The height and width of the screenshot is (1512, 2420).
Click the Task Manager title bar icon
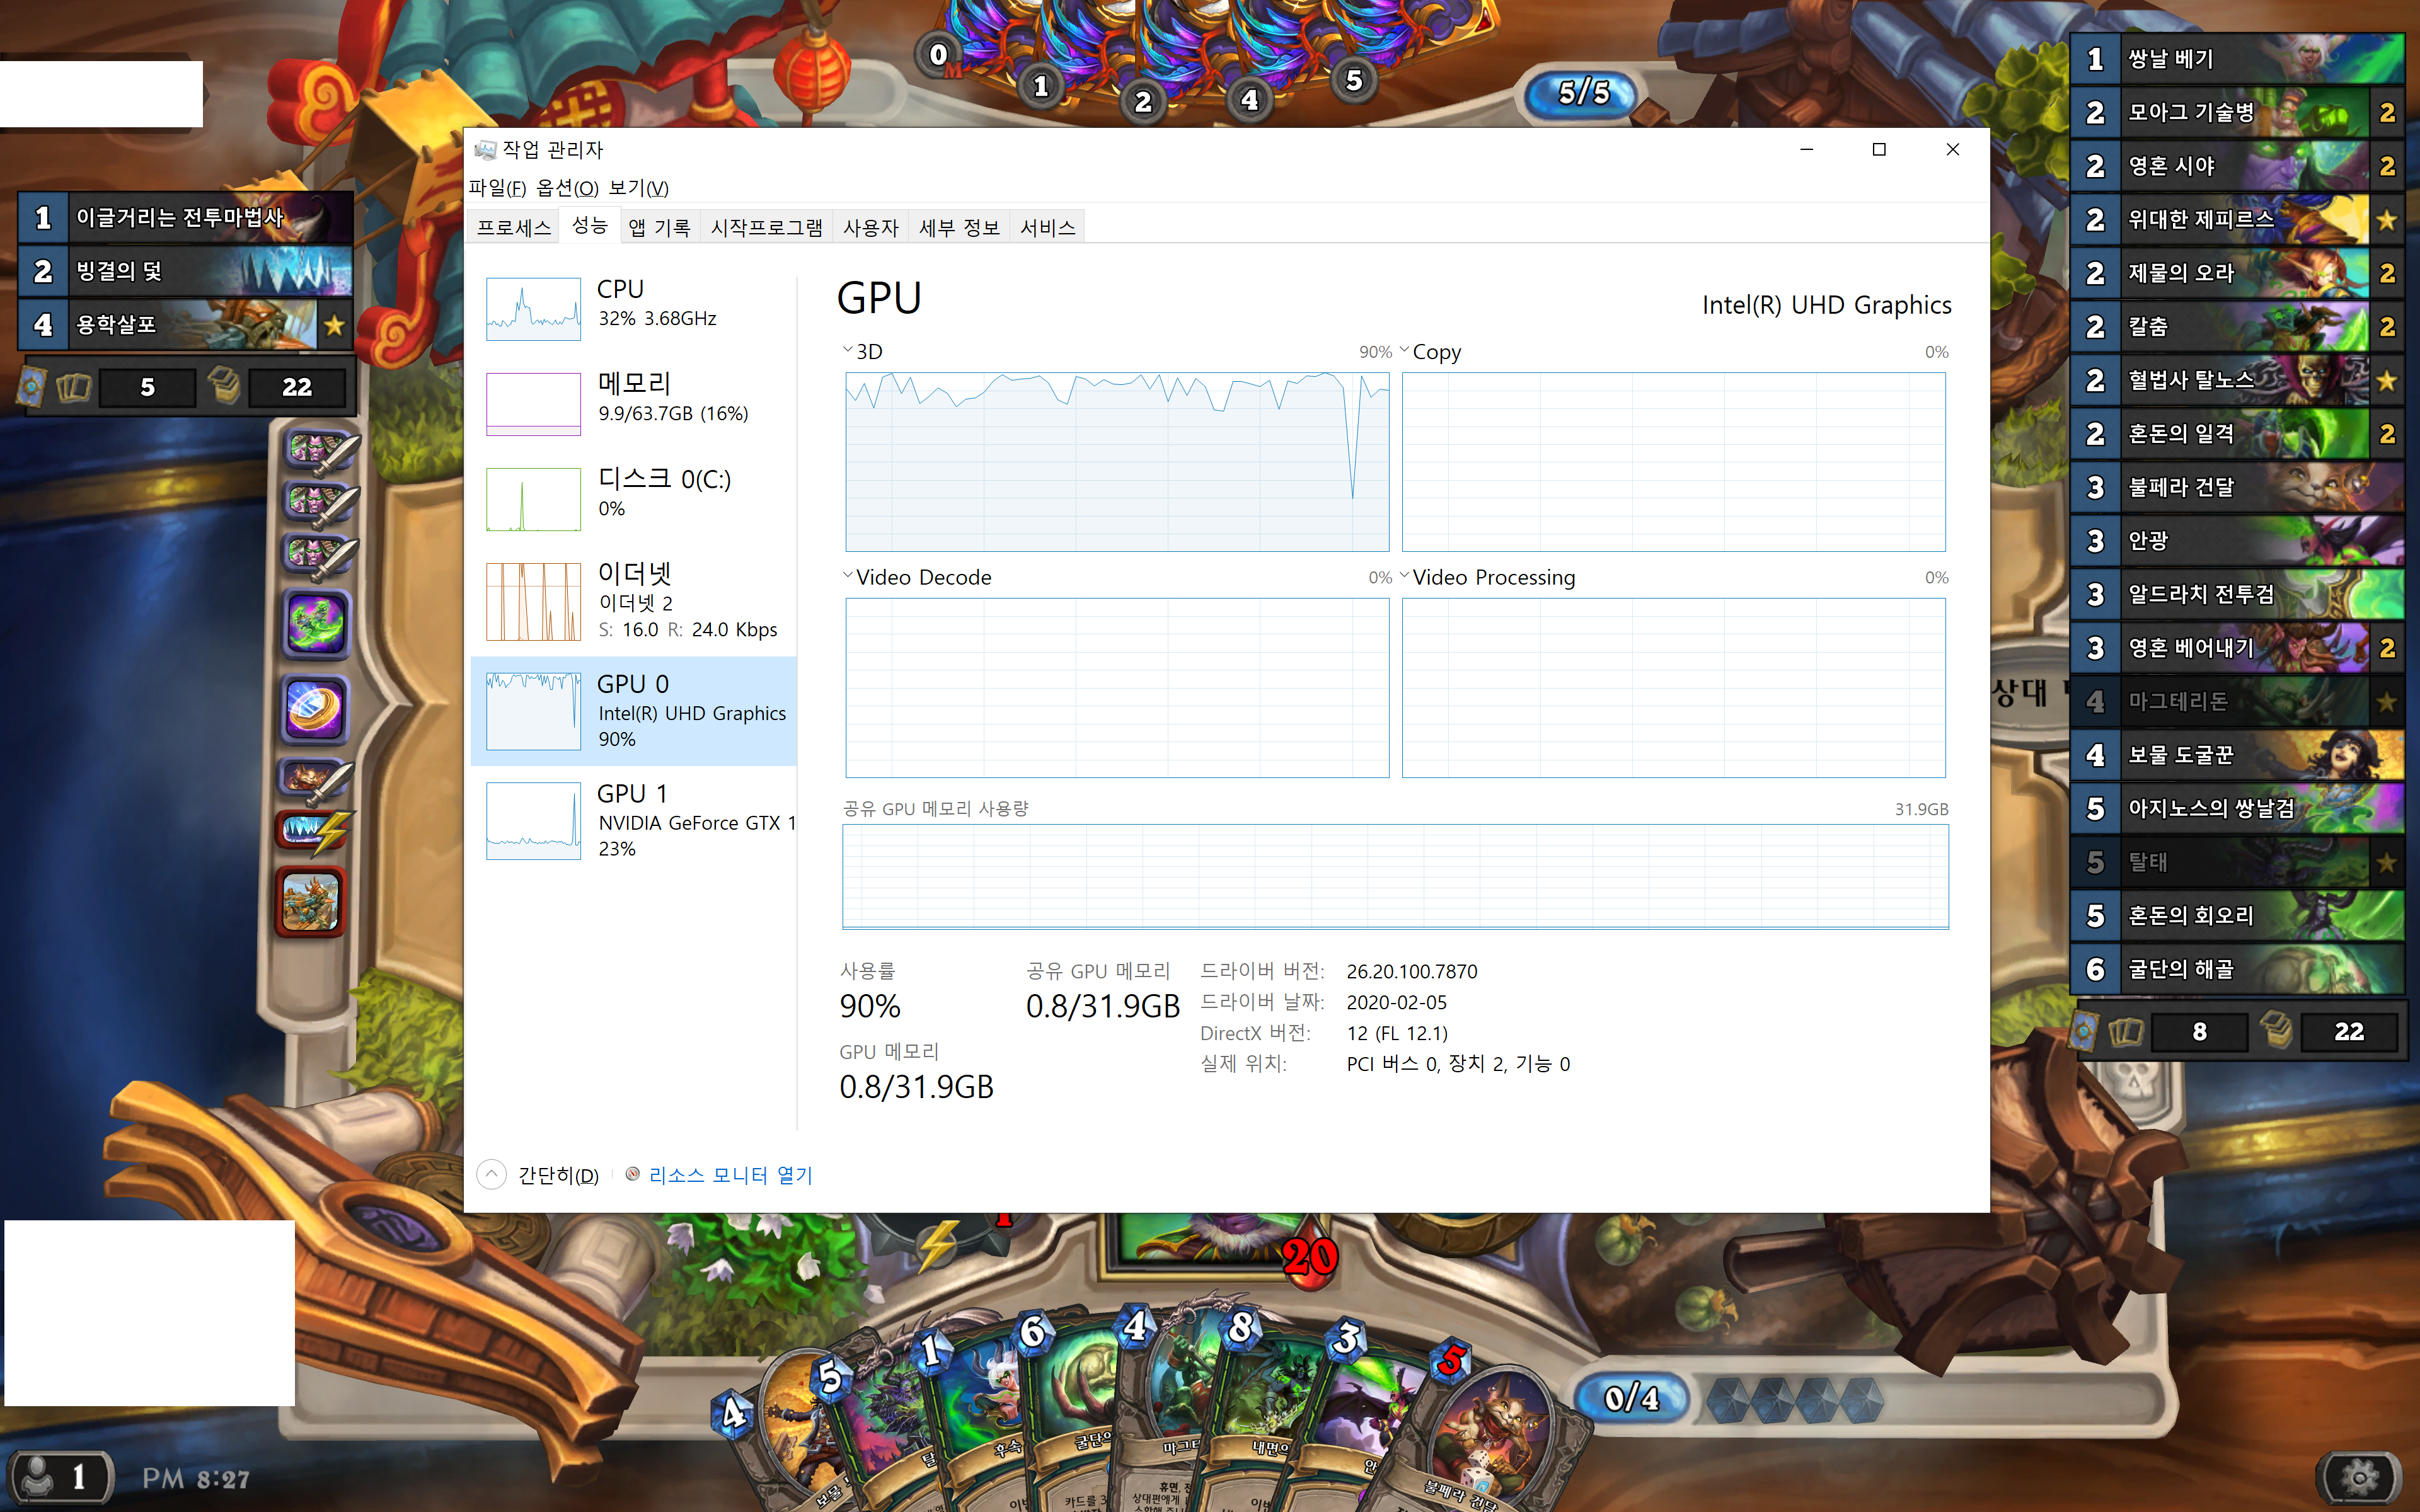click(485, 150)
